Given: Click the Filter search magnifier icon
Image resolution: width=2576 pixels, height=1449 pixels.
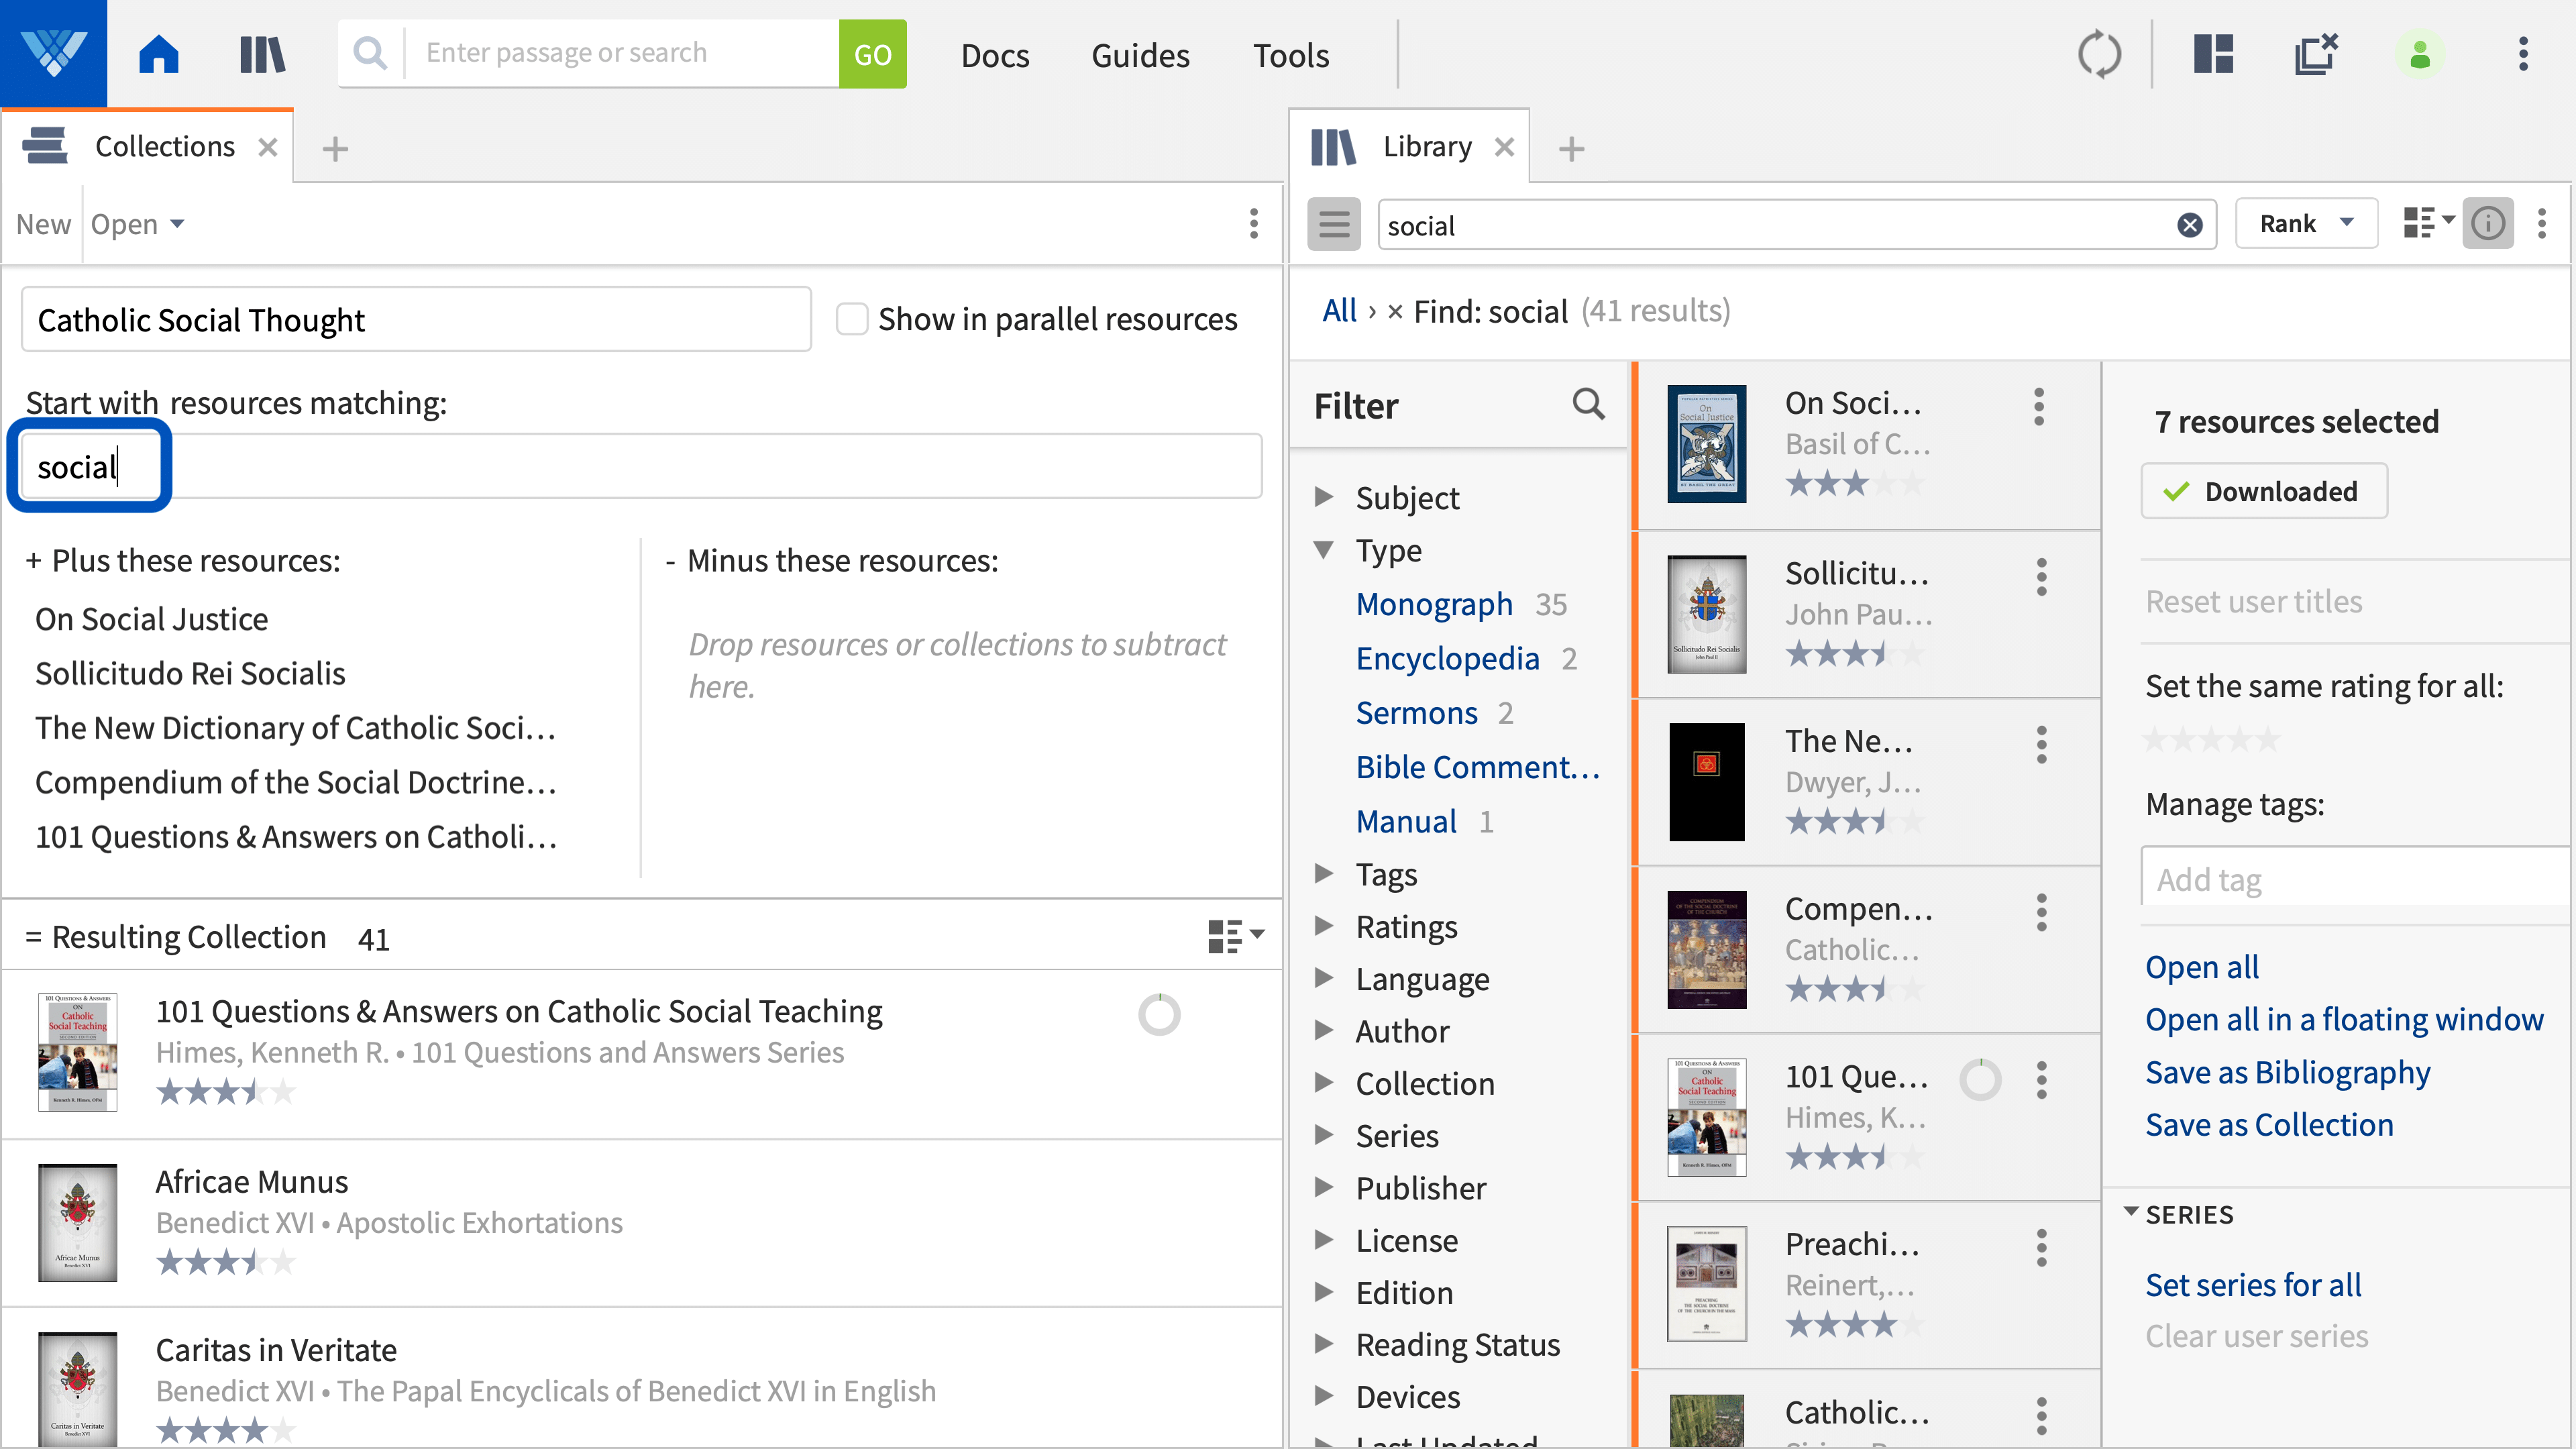Looking at the screenshot, I should pyautogui.click(x=1588, y=404).
